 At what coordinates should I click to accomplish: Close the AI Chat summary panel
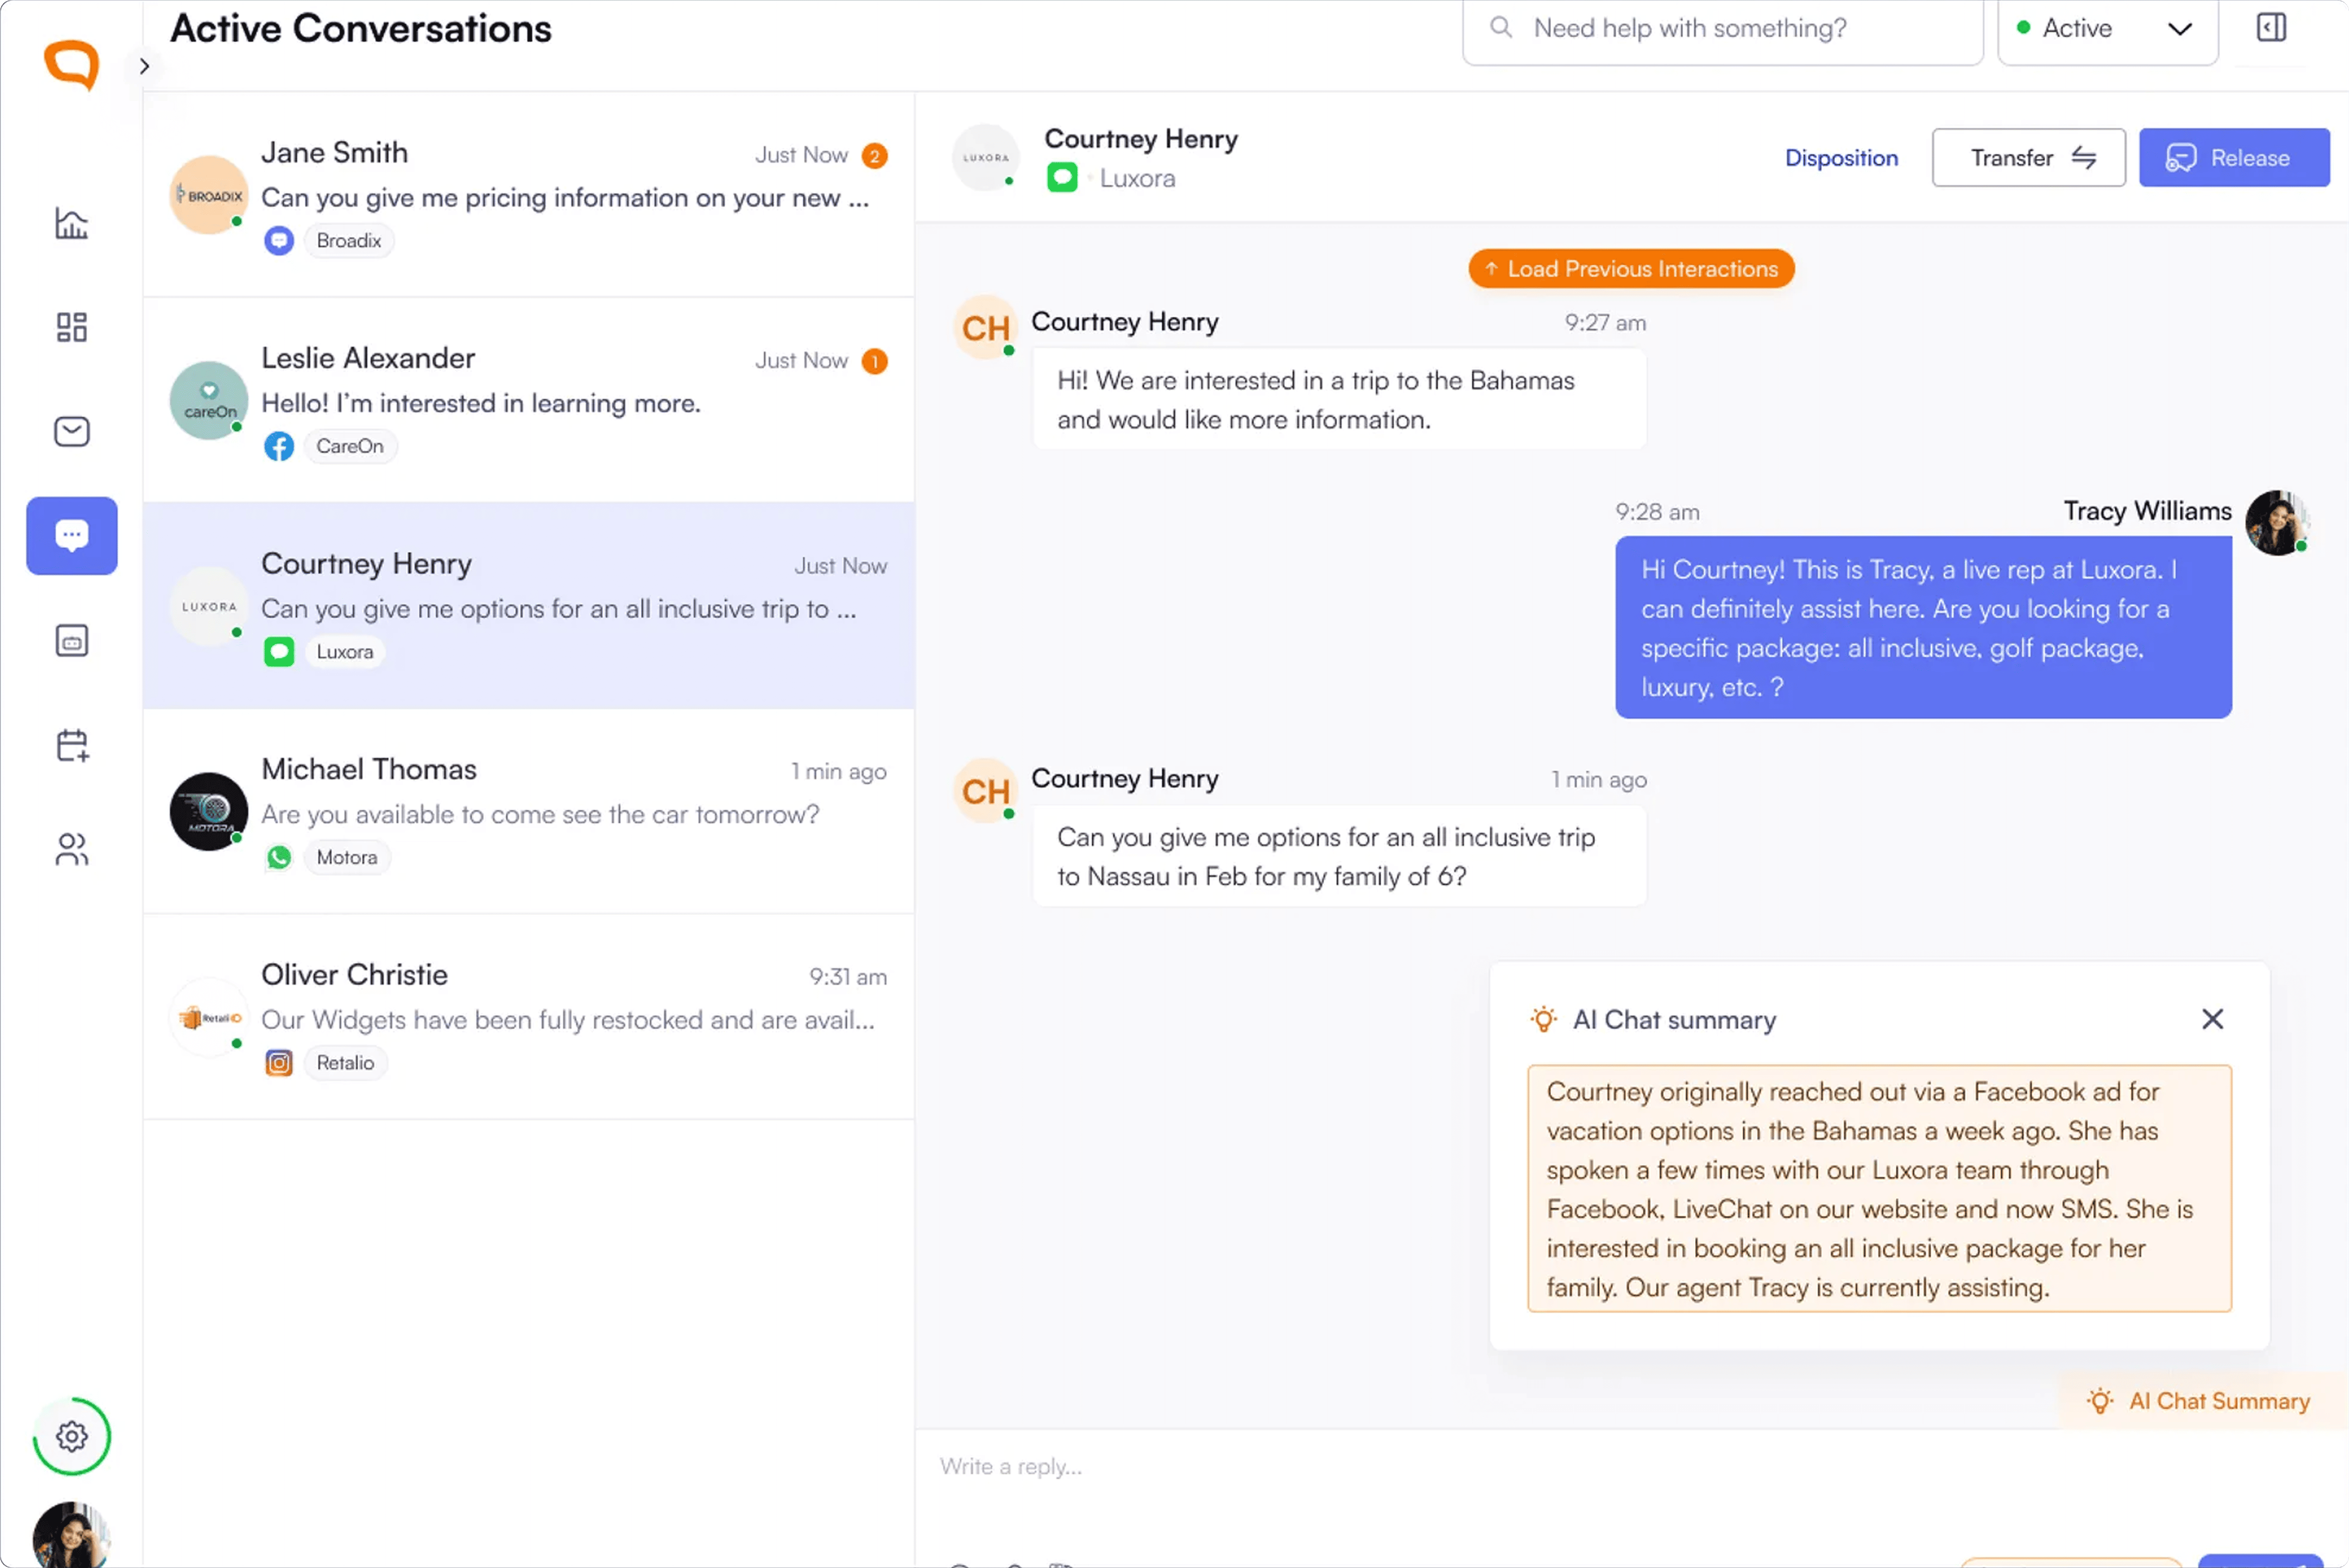pos(2212,1019)
